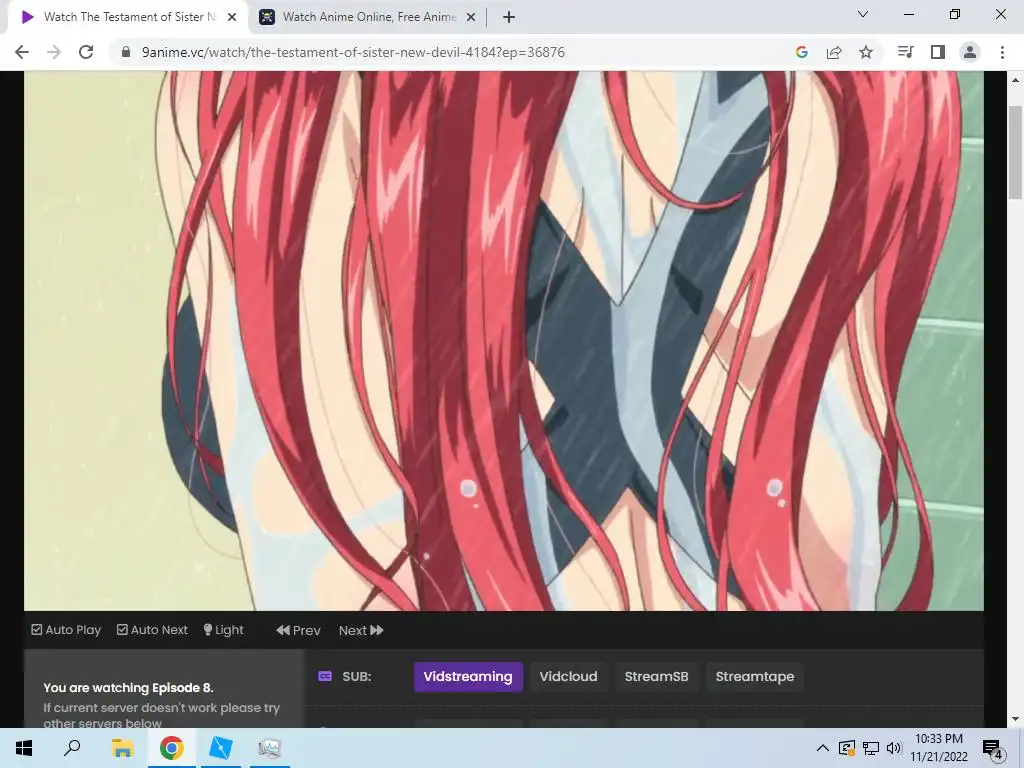Select the StreamSB server
The image size is (1024, 768).
point(656,677)
